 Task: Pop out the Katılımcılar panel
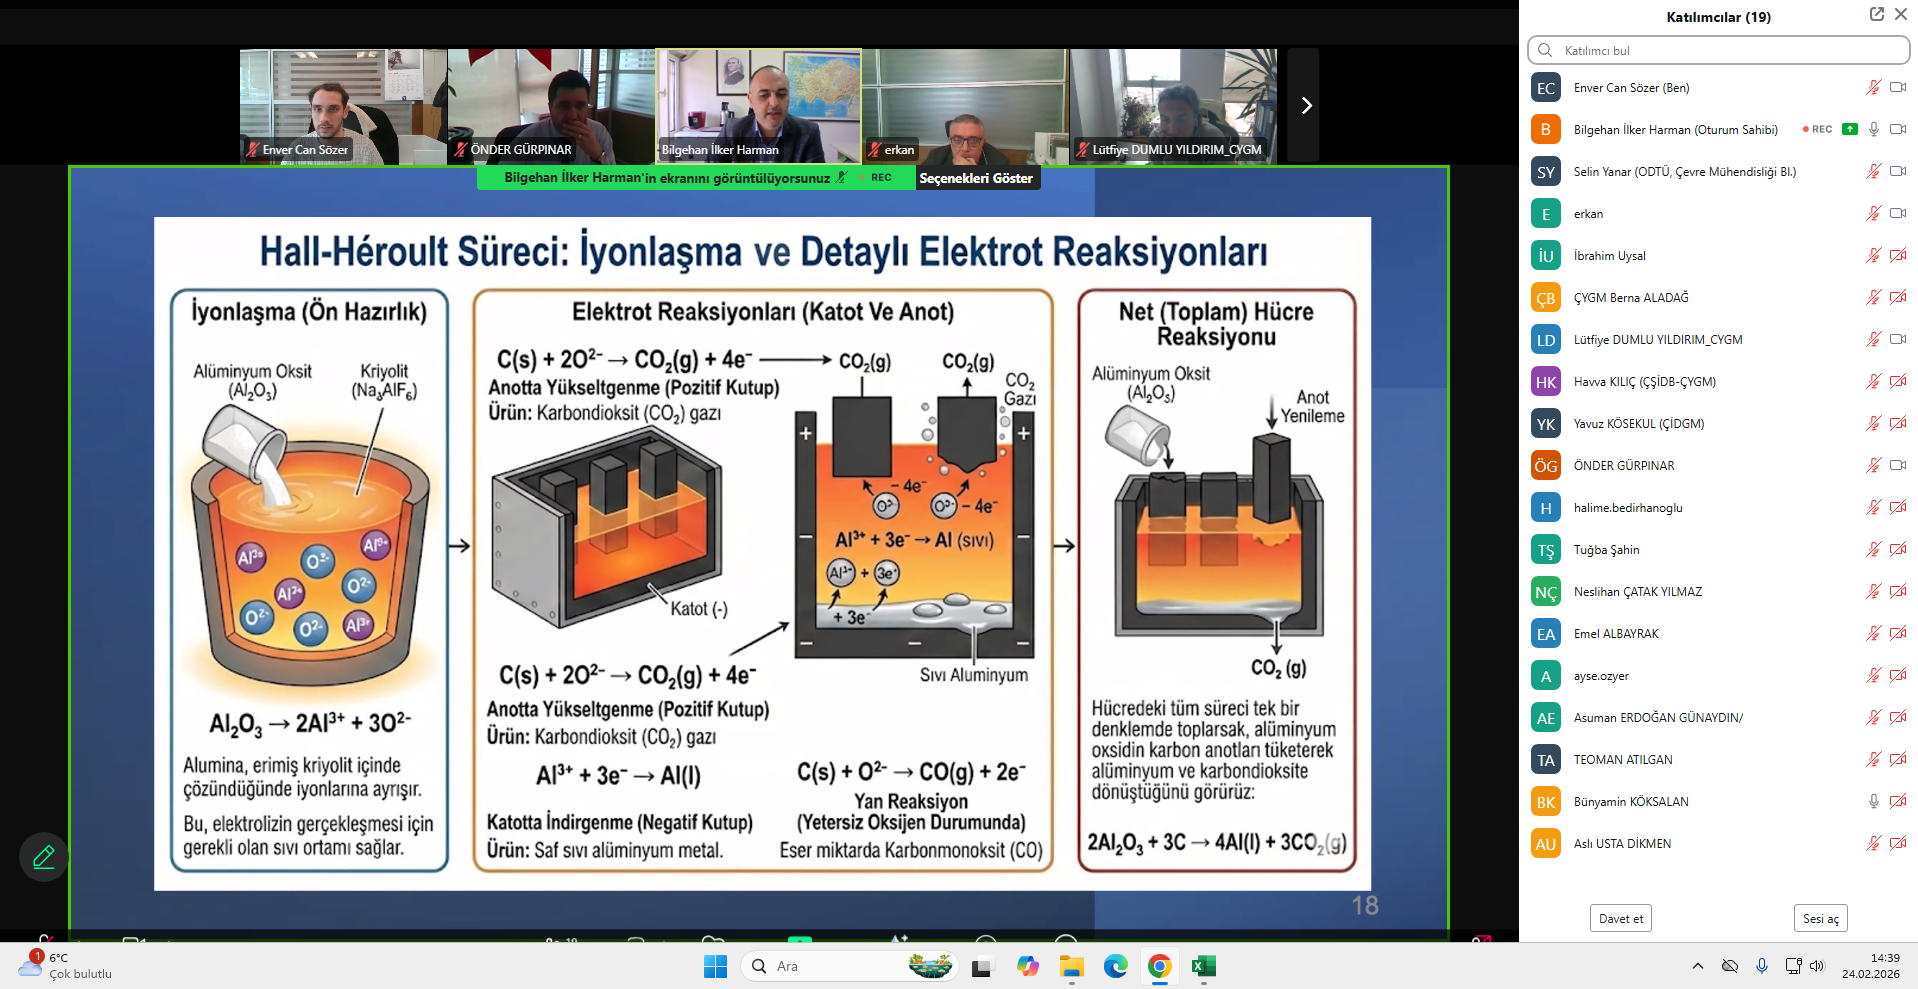coord(1876,14)
